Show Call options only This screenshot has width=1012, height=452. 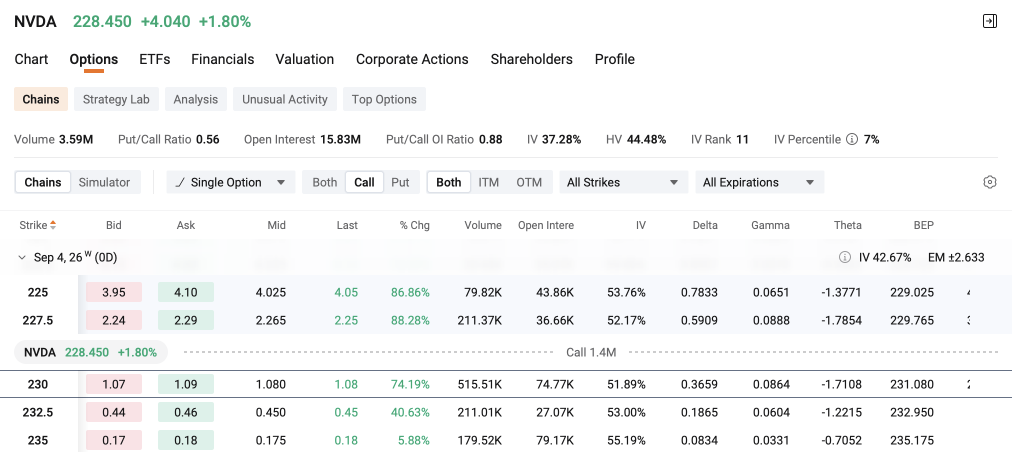[364, 182]
